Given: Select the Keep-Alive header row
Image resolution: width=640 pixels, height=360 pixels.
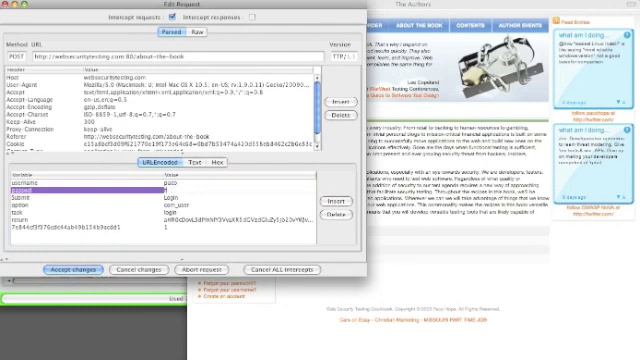Looking at the screenshot, I should tap(159, 122).
